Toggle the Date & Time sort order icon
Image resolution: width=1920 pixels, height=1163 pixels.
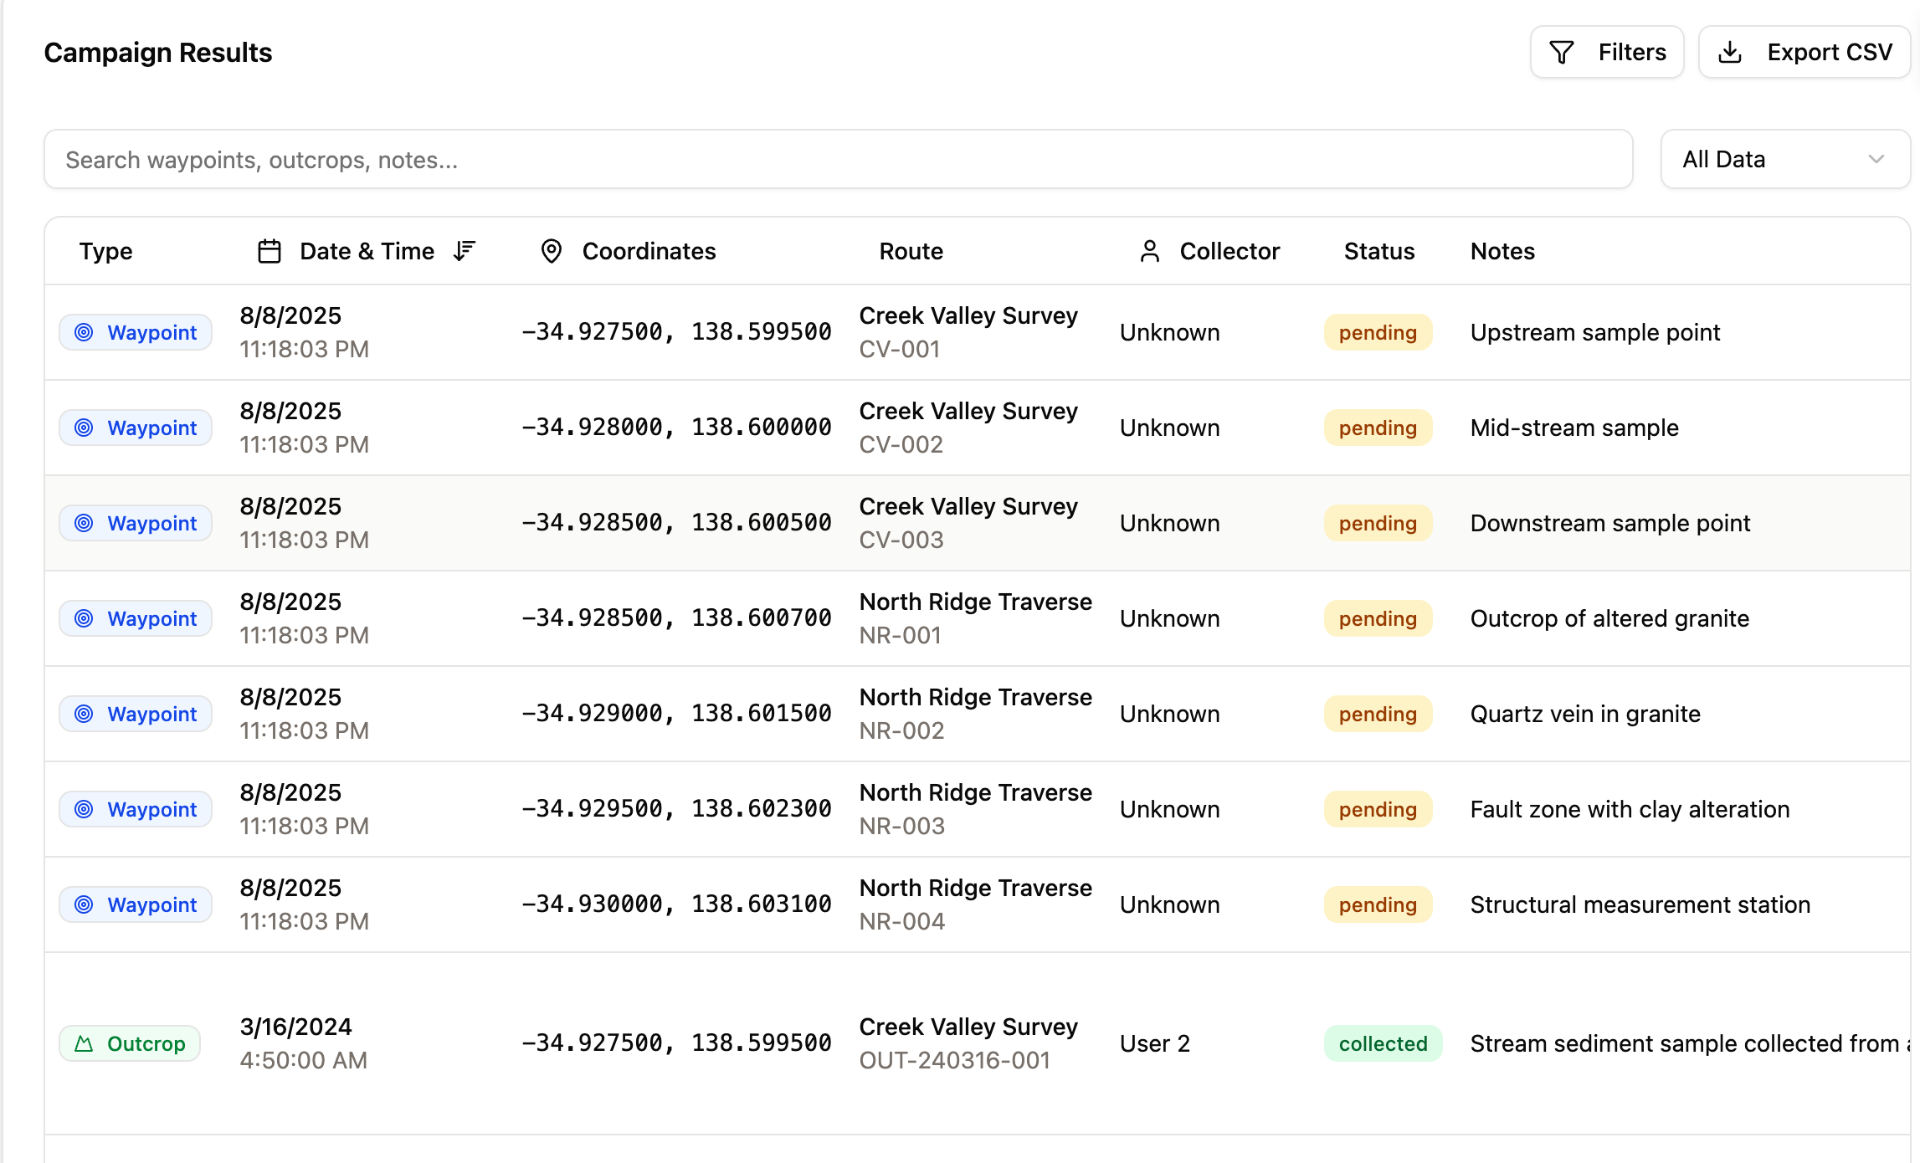coord(464,251)
